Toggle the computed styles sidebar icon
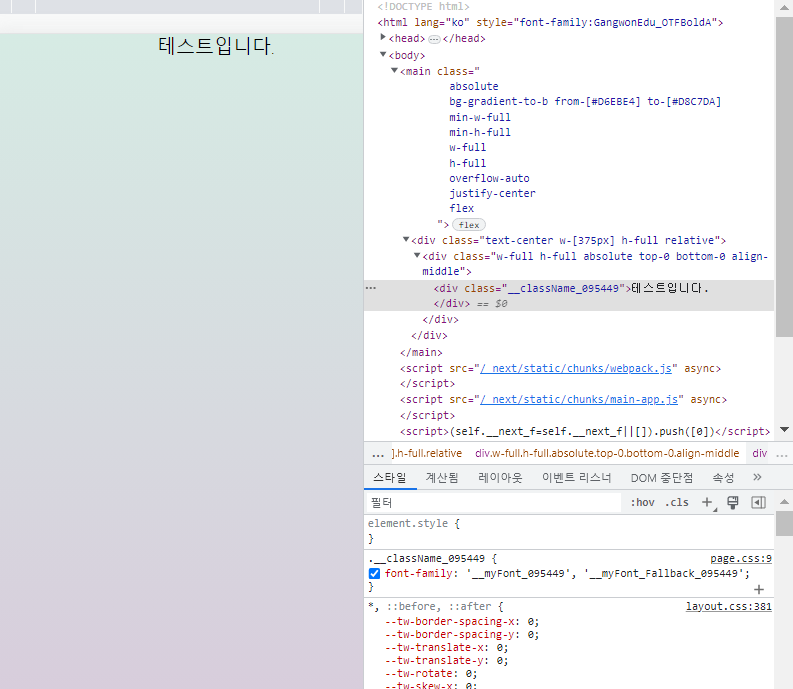Image resolution: width=793 pixels, height=689 pixels. pyautogui.click(x=758, y=502)
